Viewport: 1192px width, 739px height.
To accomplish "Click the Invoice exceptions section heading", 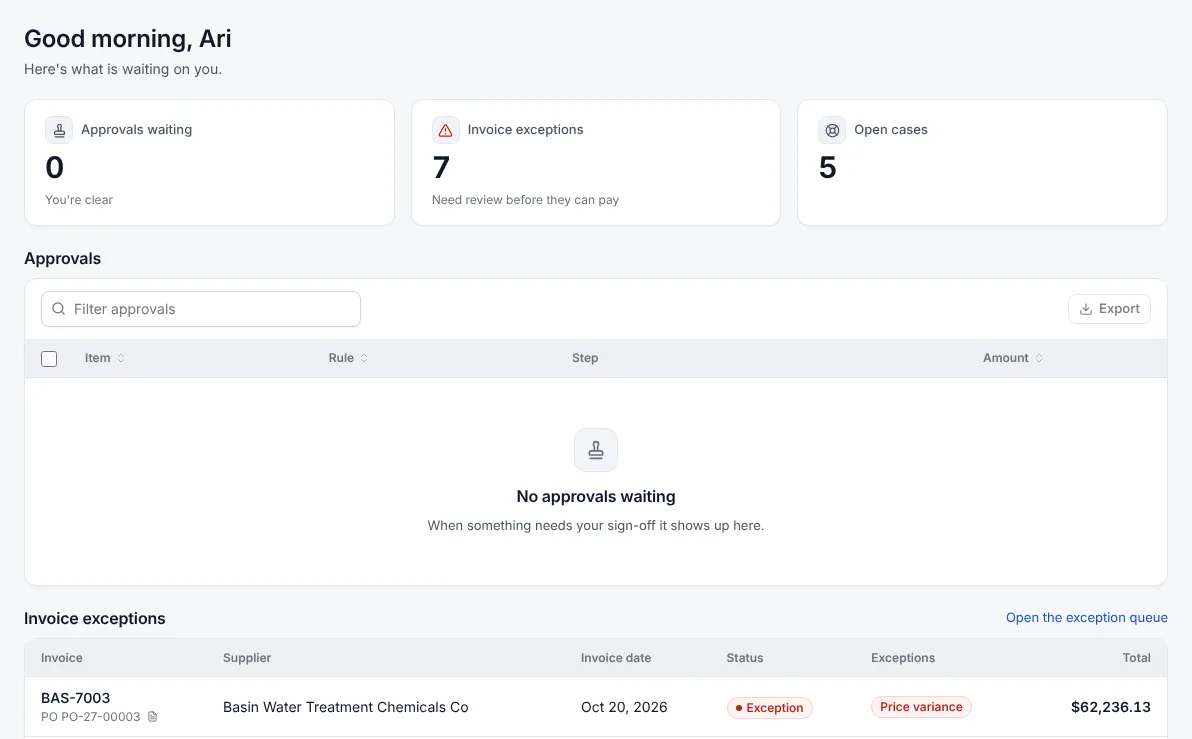I will [94, 619].
